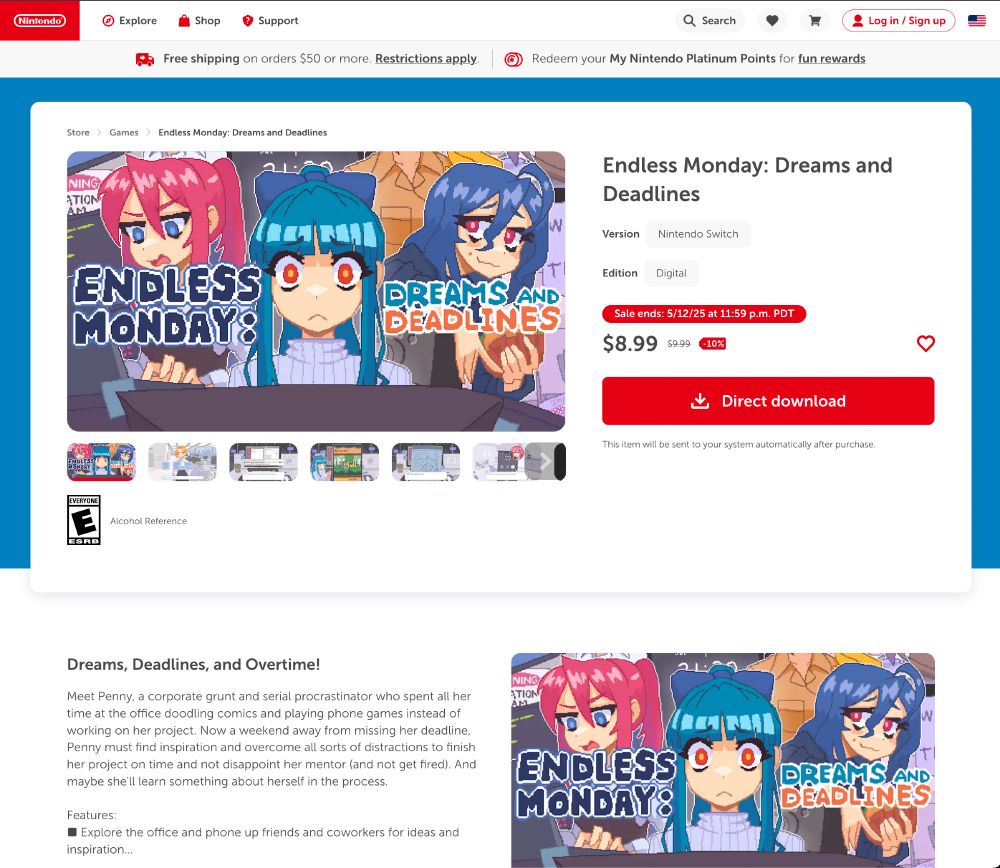
Task: Open the Shop menu
Action: pos(199,20)
